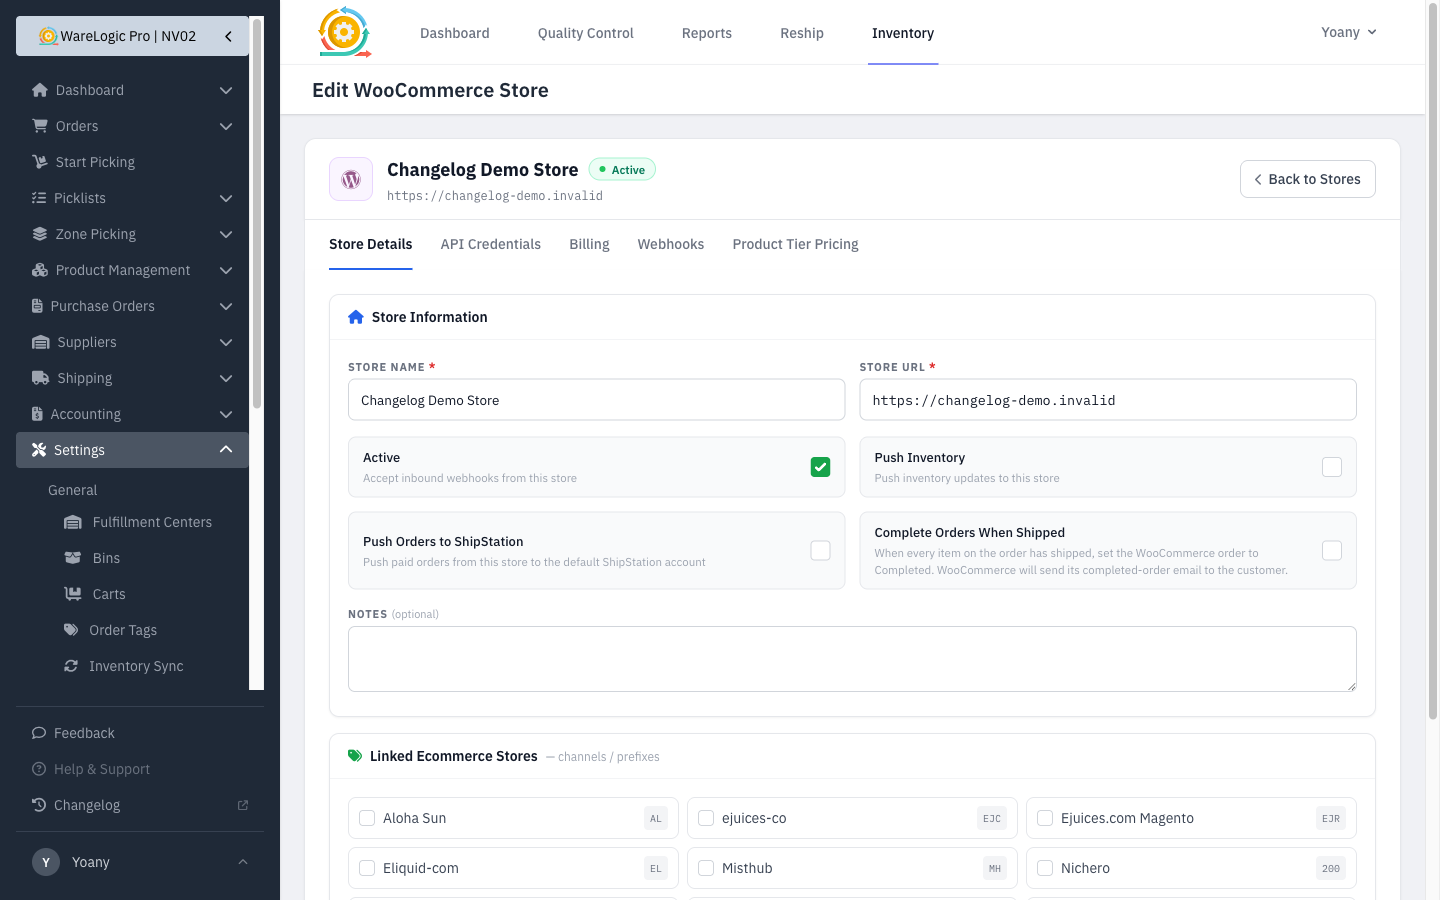The height and width of the screenshot is (900, 1440).
Task: Click the Shipping truck icon
Action: pyautogui.click(x=41, y=378)
